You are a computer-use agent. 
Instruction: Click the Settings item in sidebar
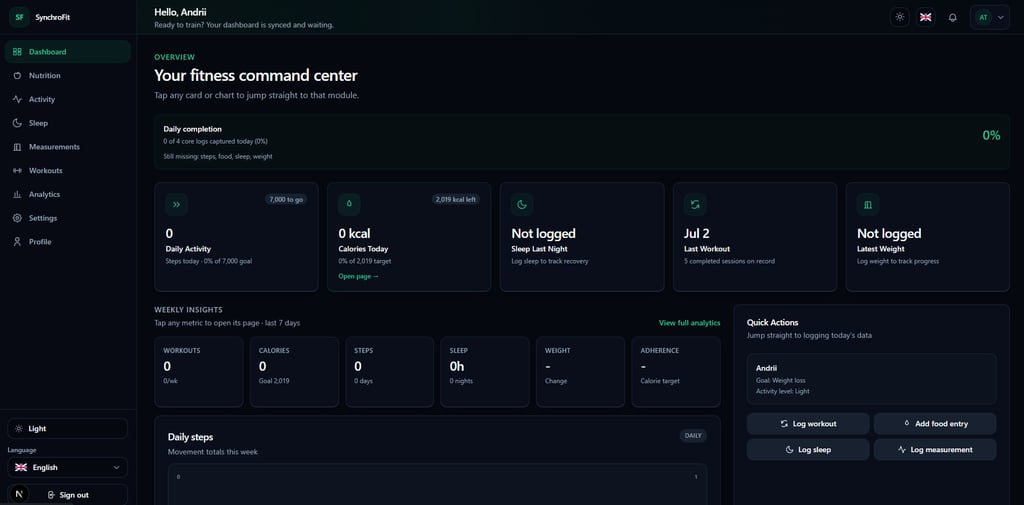point(67,218)
